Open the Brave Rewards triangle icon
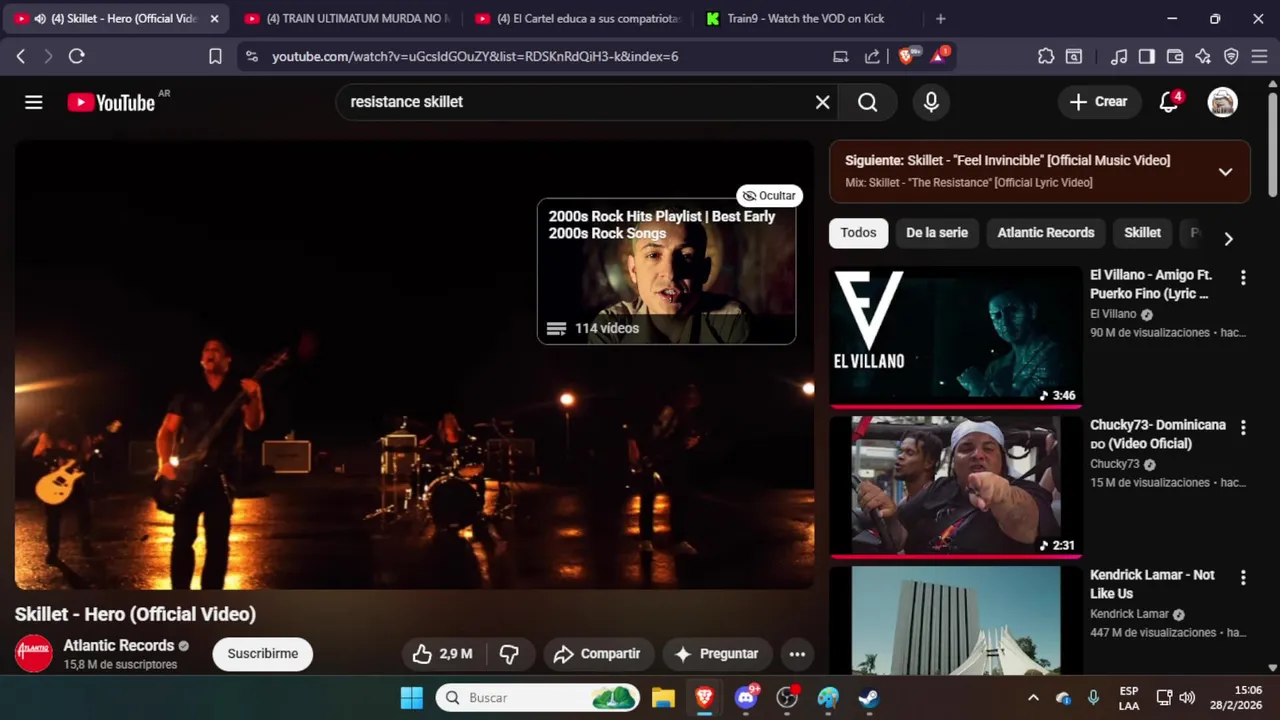The width and height of the screenshot is (1280, 720). [939, 56]
